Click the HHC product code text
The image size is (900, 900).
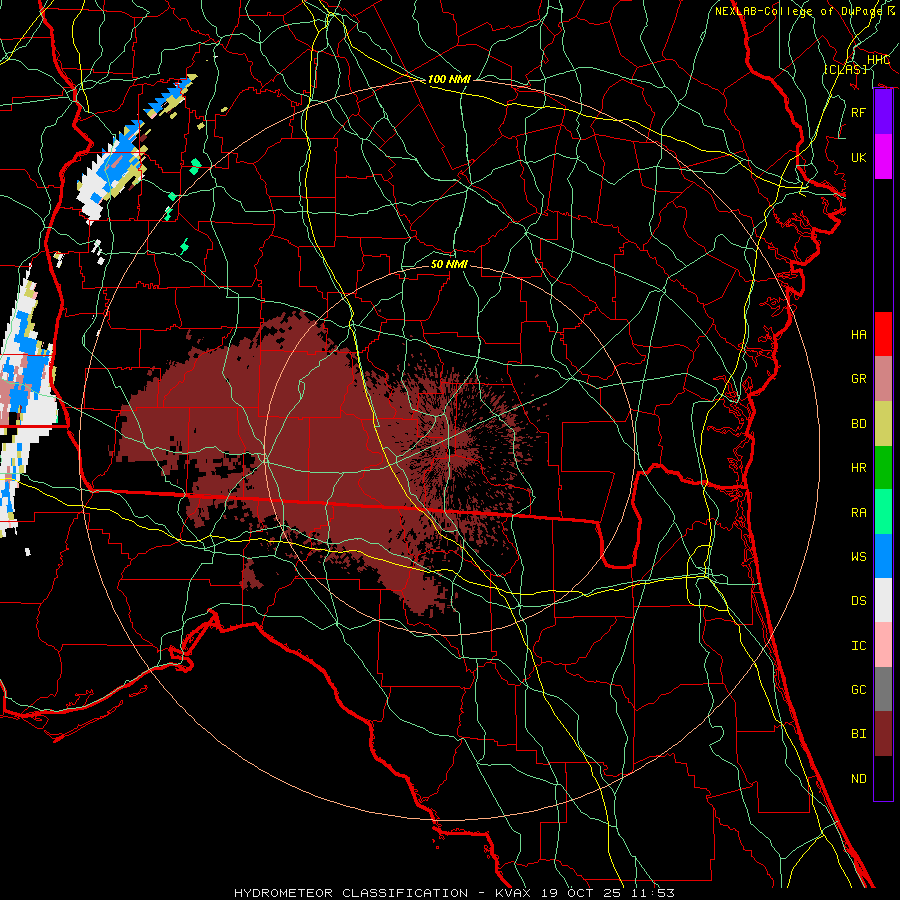[878, 60]
